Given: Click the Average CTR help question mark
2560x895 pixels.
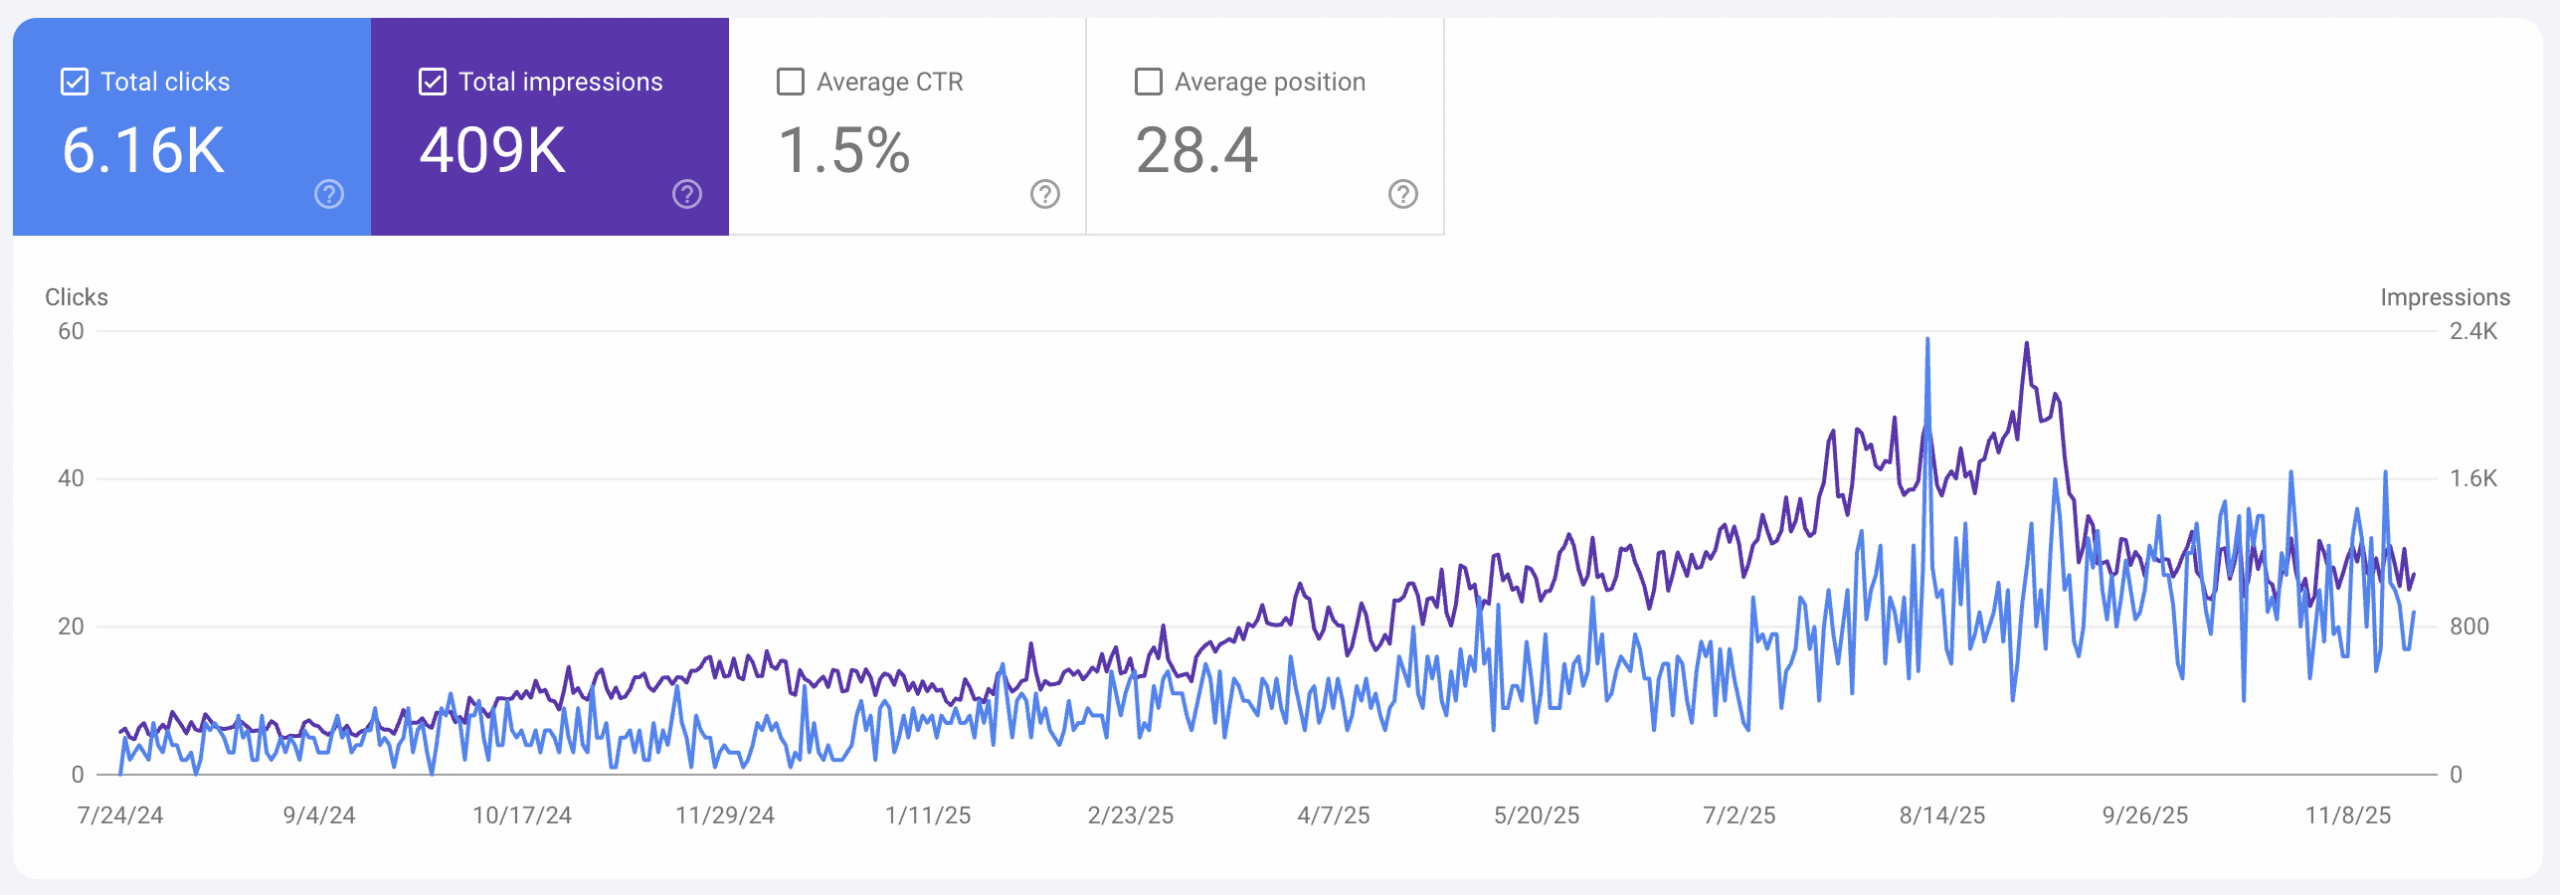Looking at the screenshot, I should 1045,194.
